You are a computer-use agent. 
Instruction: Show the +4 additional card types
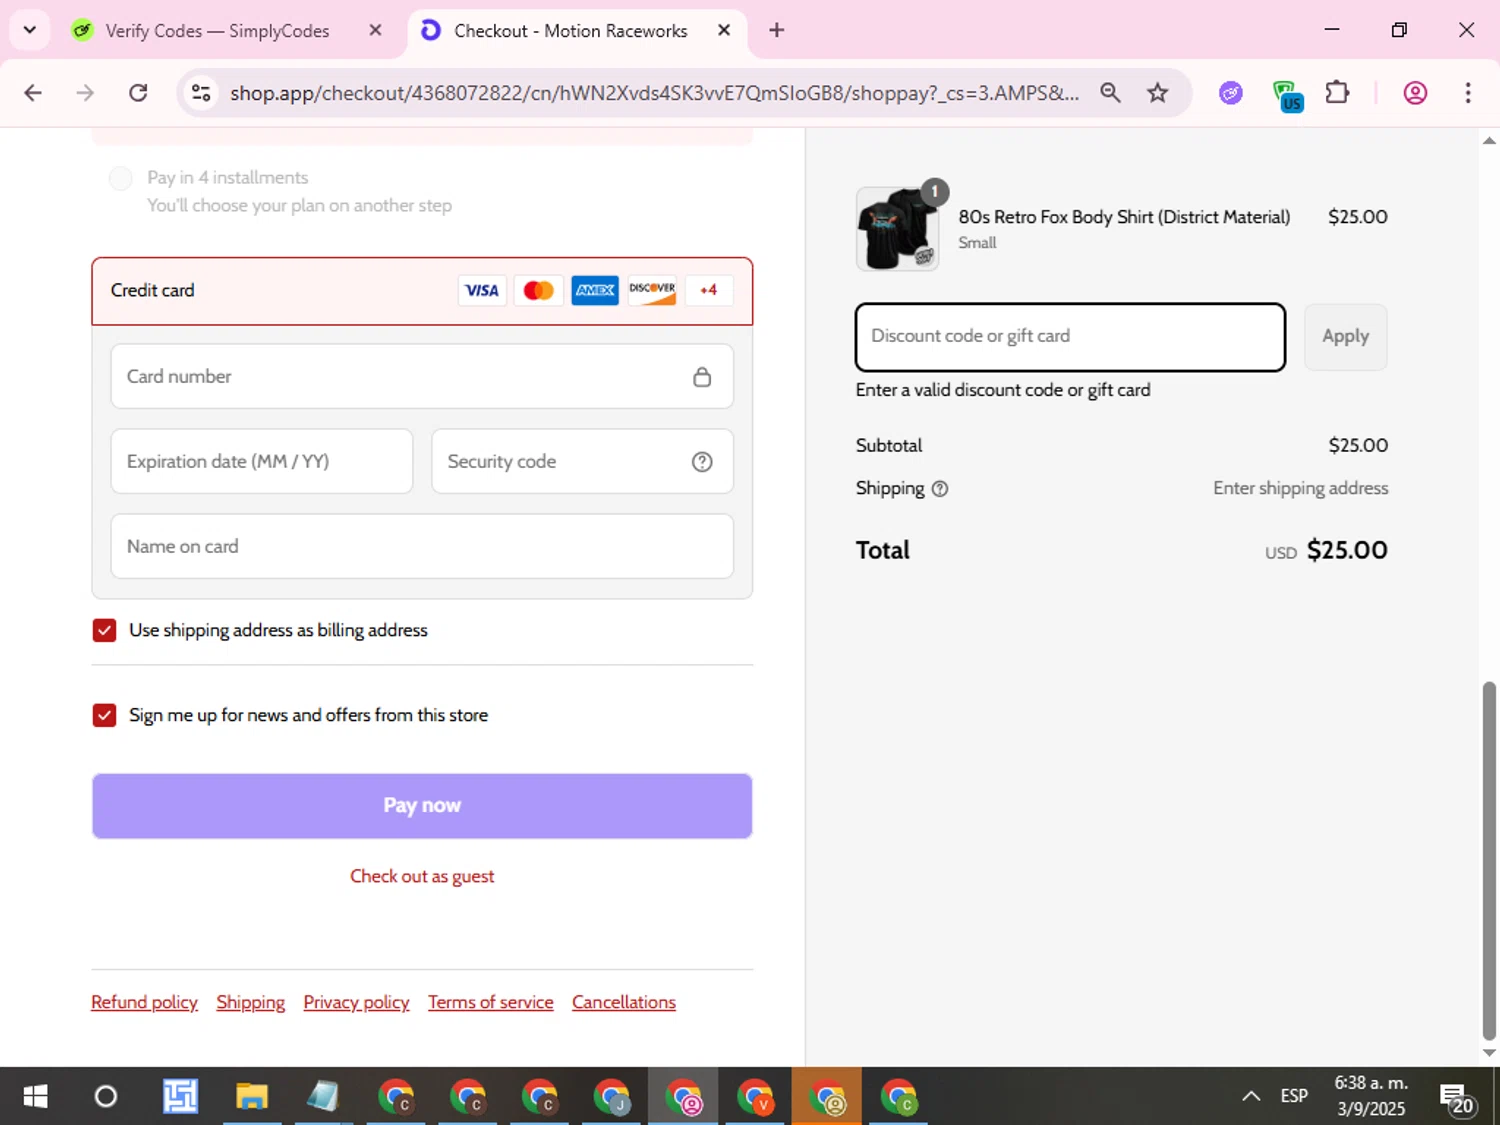coord(709,290)
